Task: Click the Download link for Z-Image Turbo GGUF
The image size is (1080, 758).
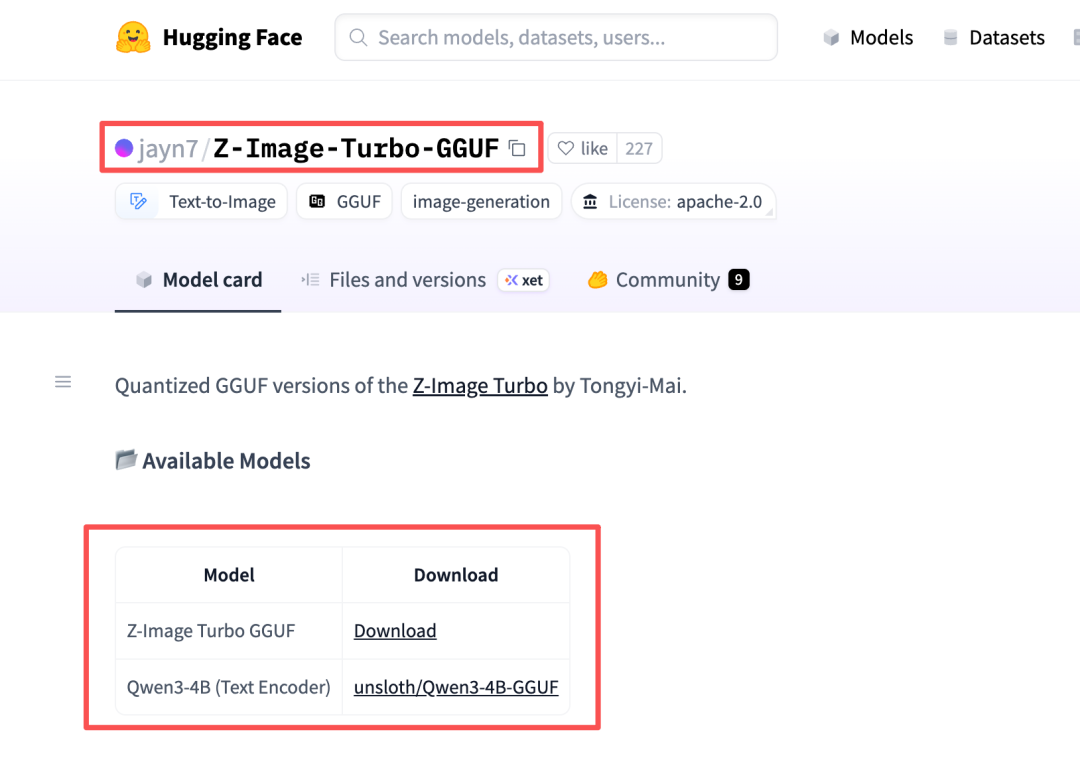Action: tap(395, 631)
